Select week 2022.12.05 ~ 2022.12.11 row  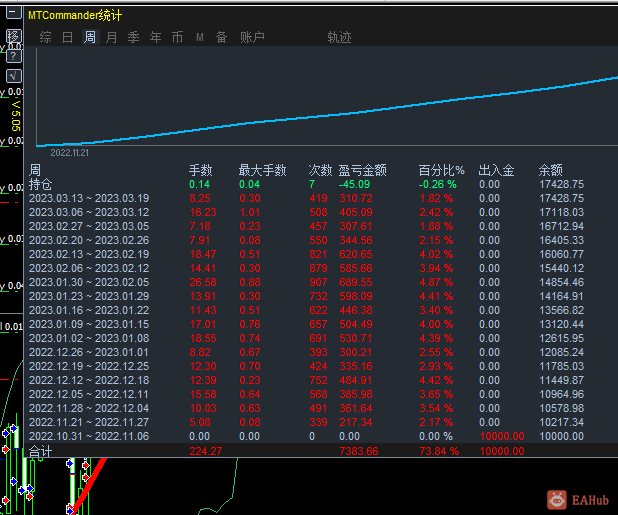pyautogui.click(x=306, y=394)
